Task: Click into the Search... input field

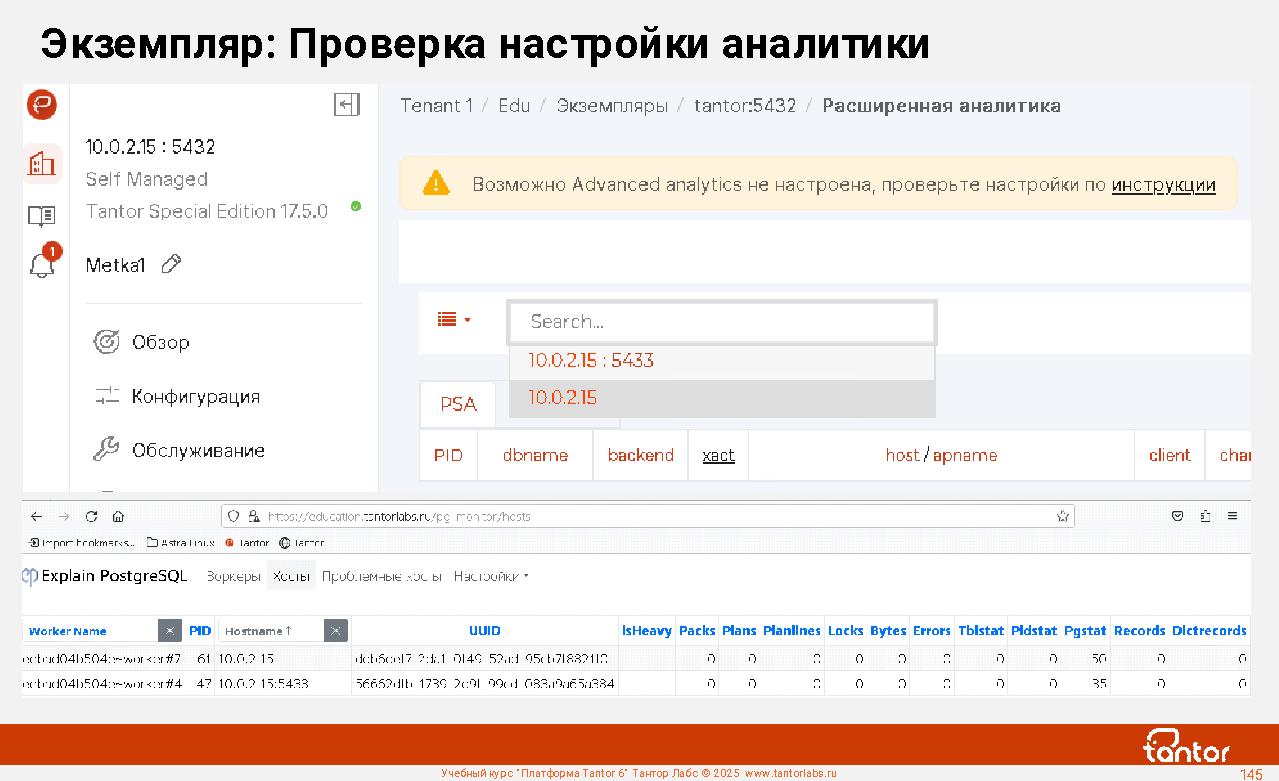Action: point(721,322)
